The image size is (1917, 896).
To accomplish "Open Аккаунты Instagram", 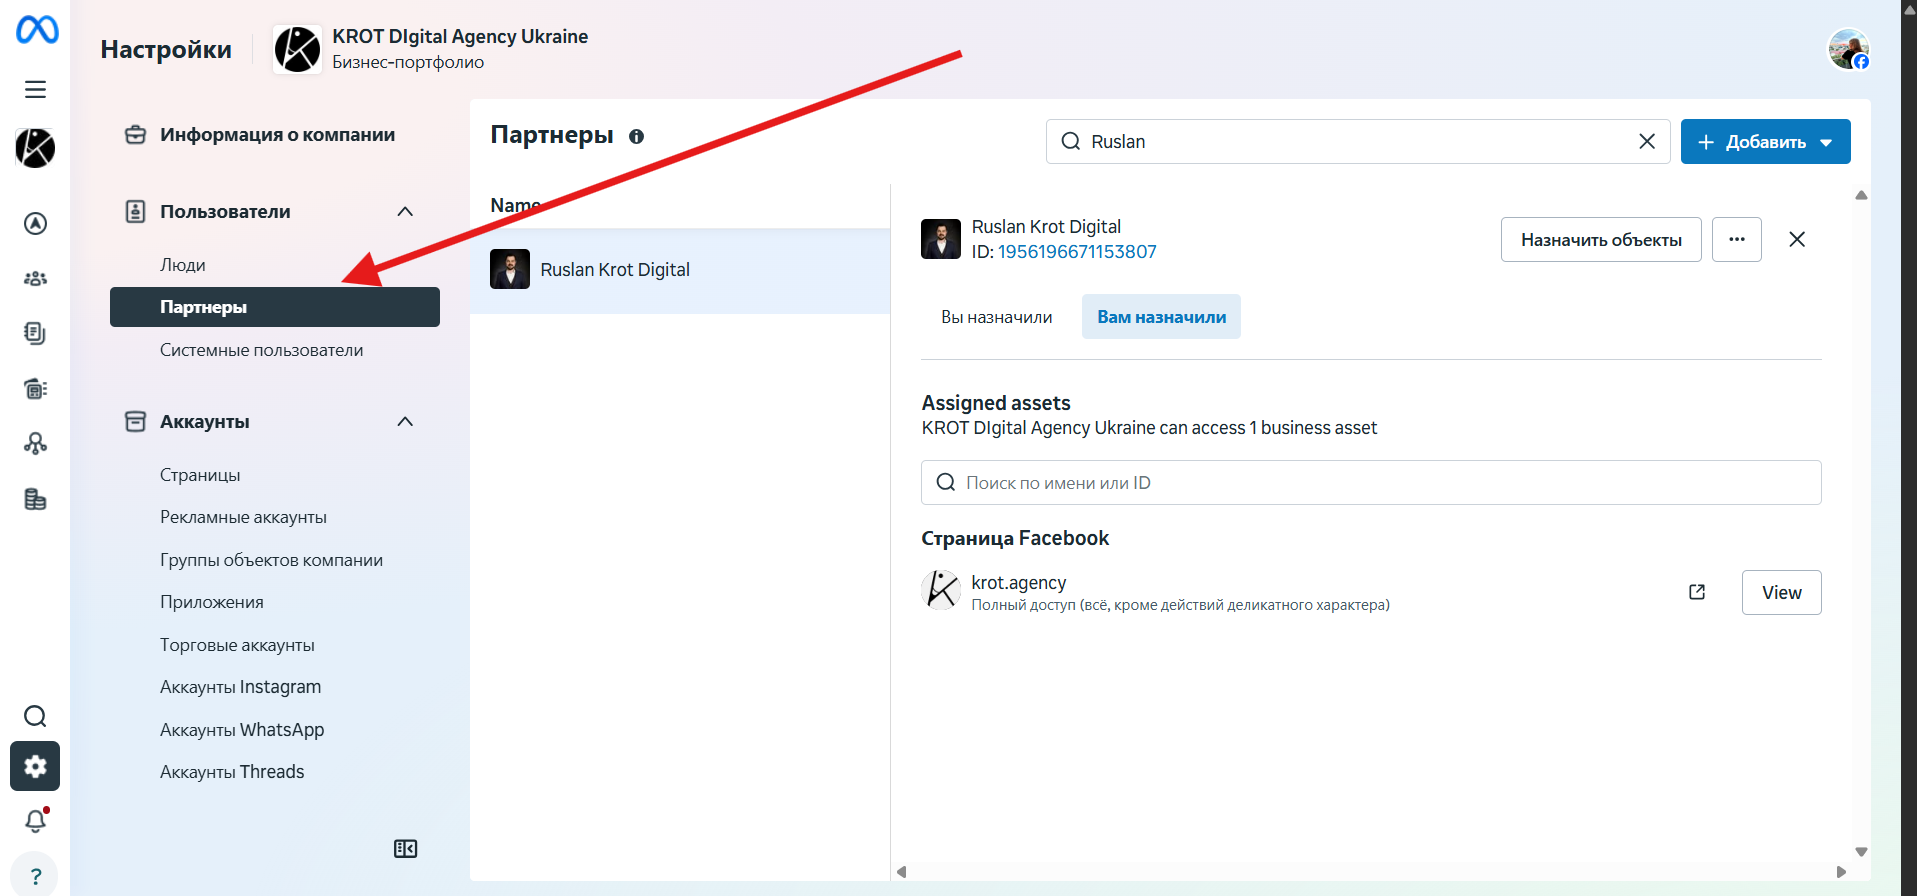I will tap(241, 687).
